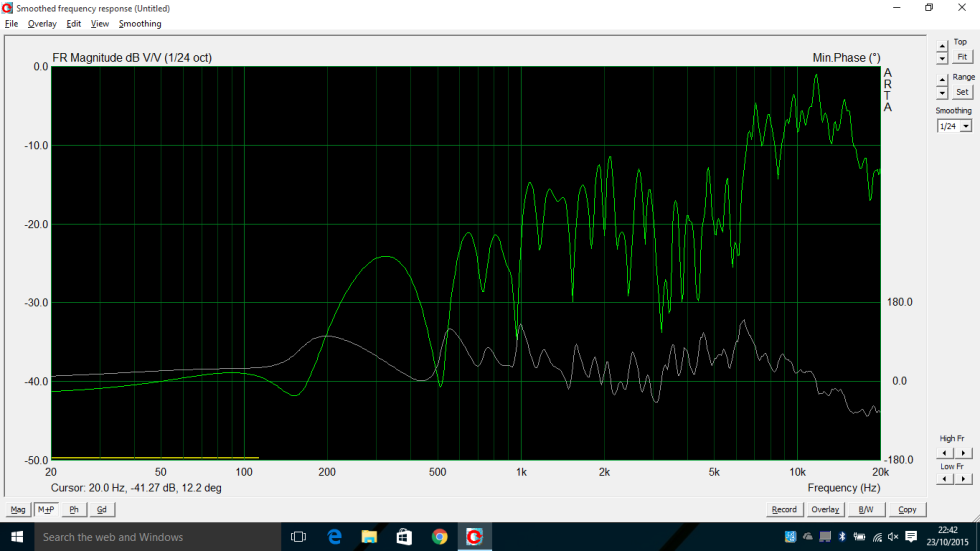Open Microsoft Edge from the taskbar
This screenshot has height=551, width=980.
coord(333,537)
